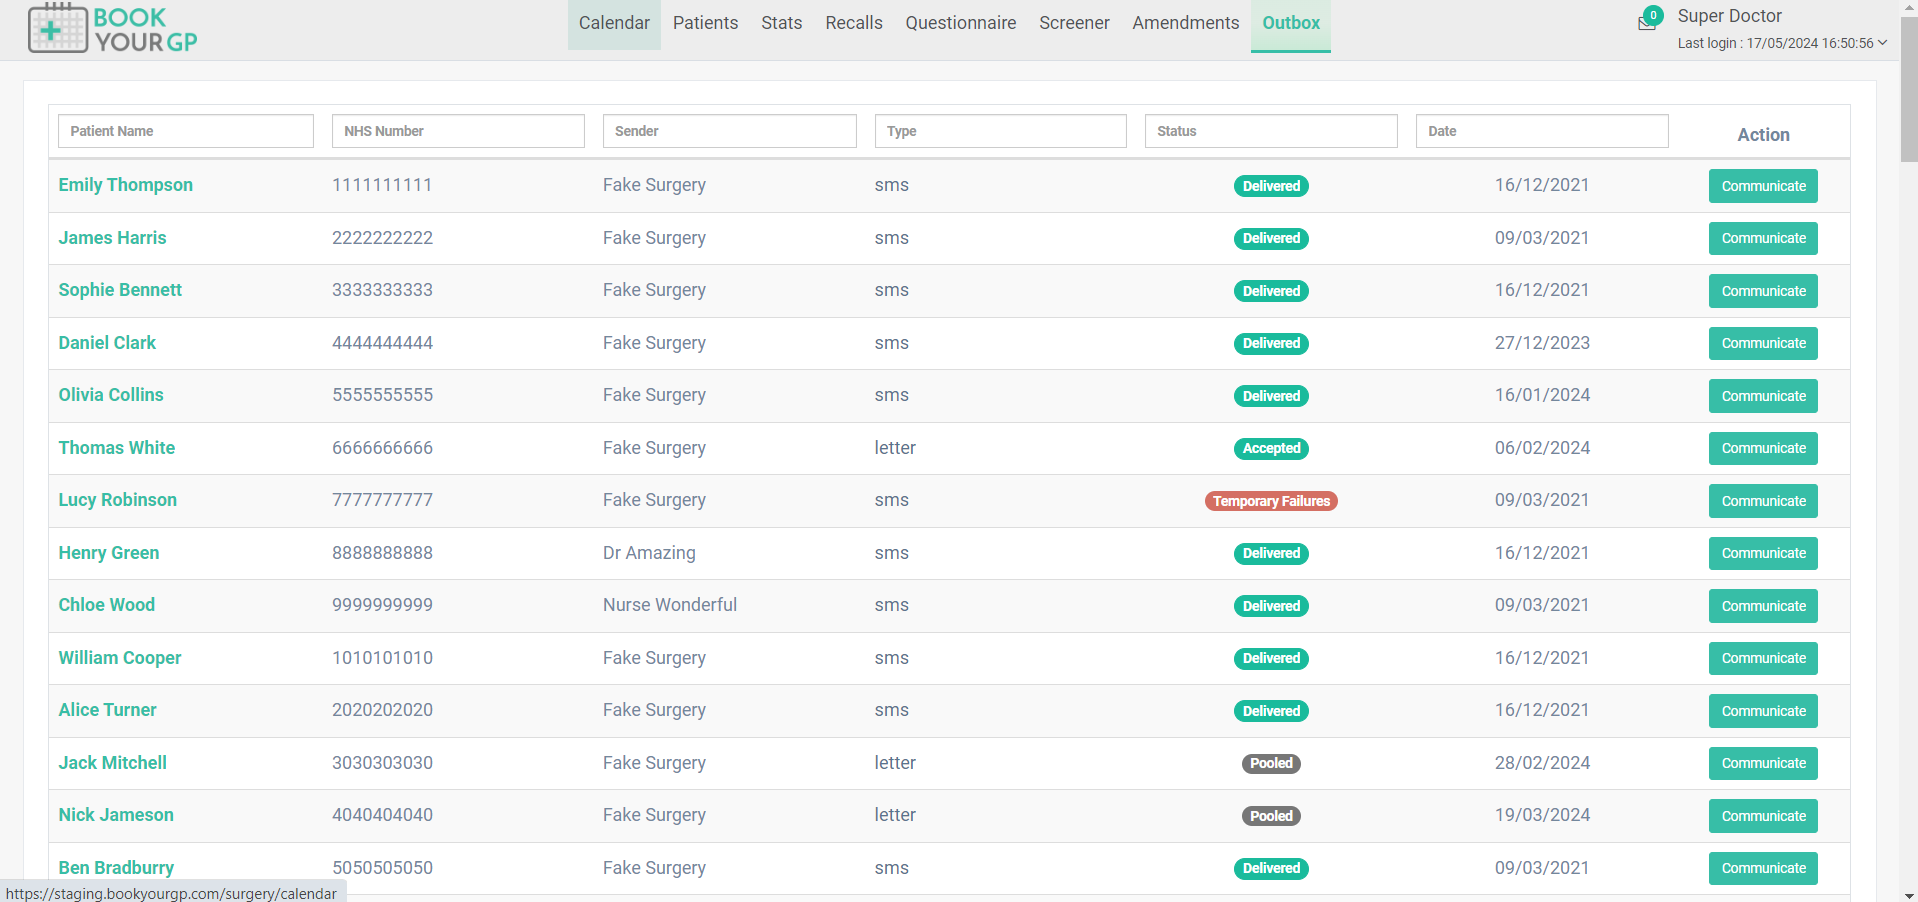This screenshot has height=902, width=1918.
Task: Click the scrollbar down arrow
Action: [x=1909, y=894]
